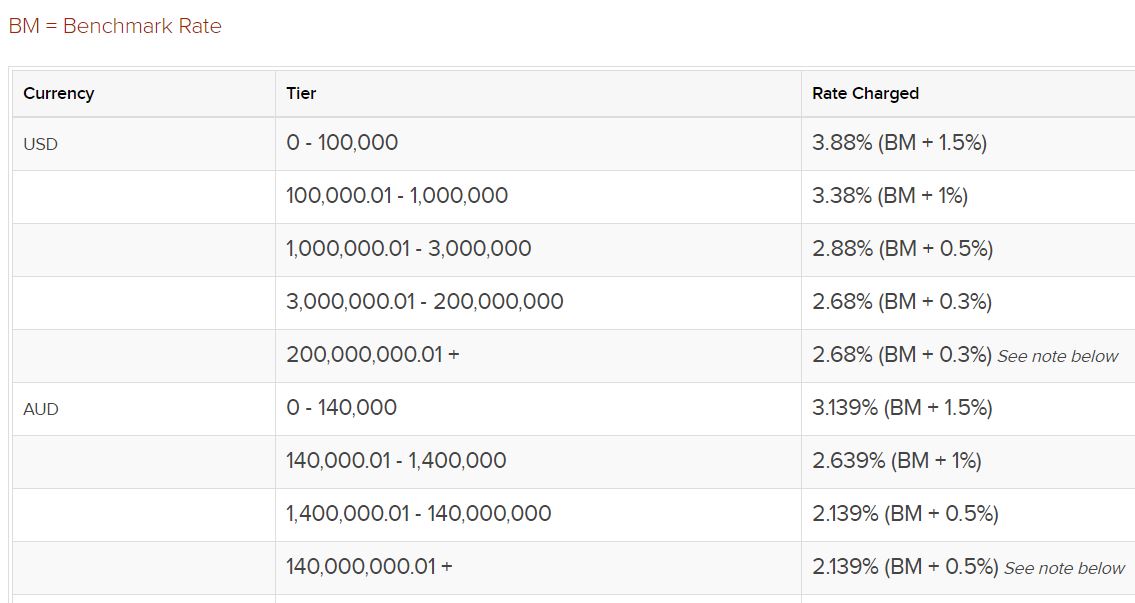Screen dimensions: 1135x603
Task: Click the '3.88% (BM + 1.5%)' rate cell
Action: (x=898, y=143)
